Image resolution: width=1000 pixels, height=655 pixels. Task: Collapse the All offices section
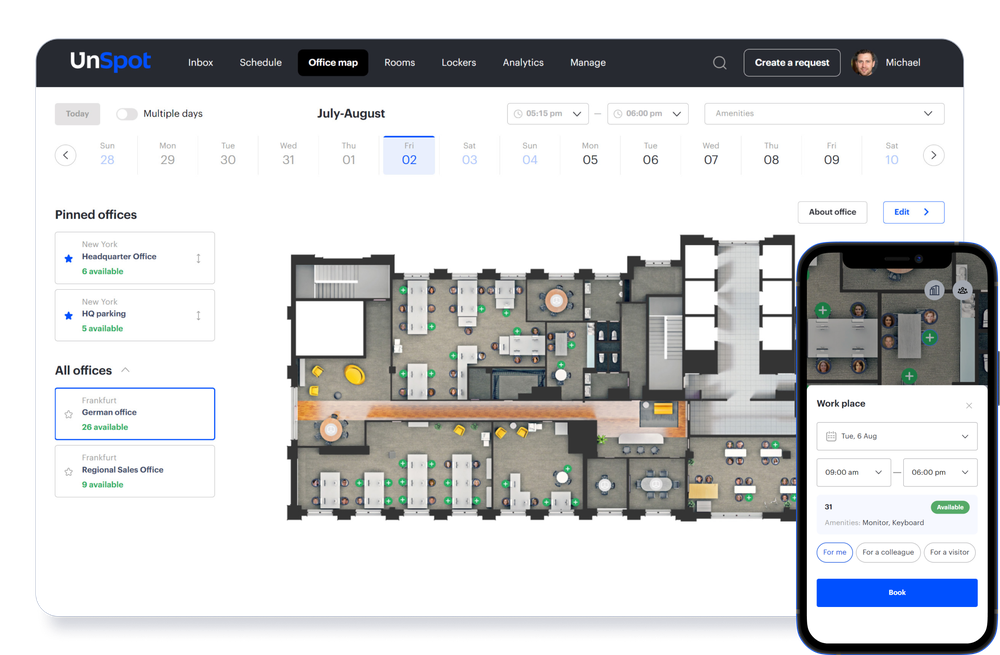tap(126, 370)
